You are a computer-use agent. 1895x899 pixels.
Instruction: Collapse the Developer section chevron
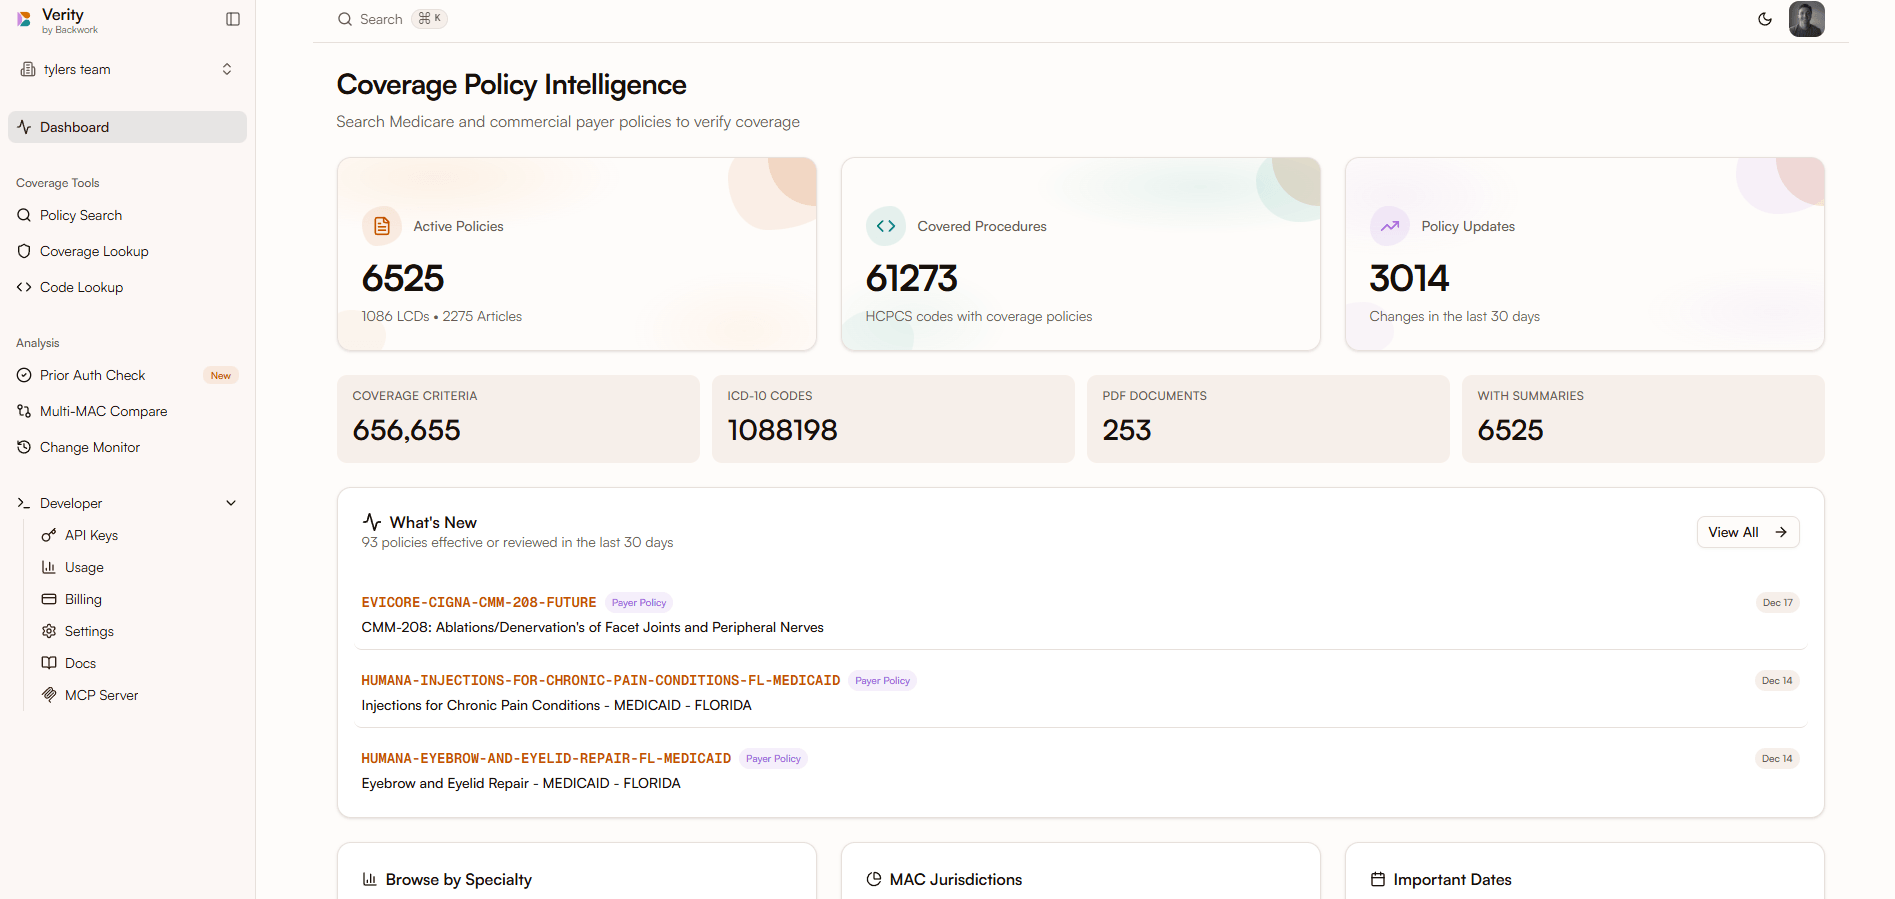(x=231, y=503)
